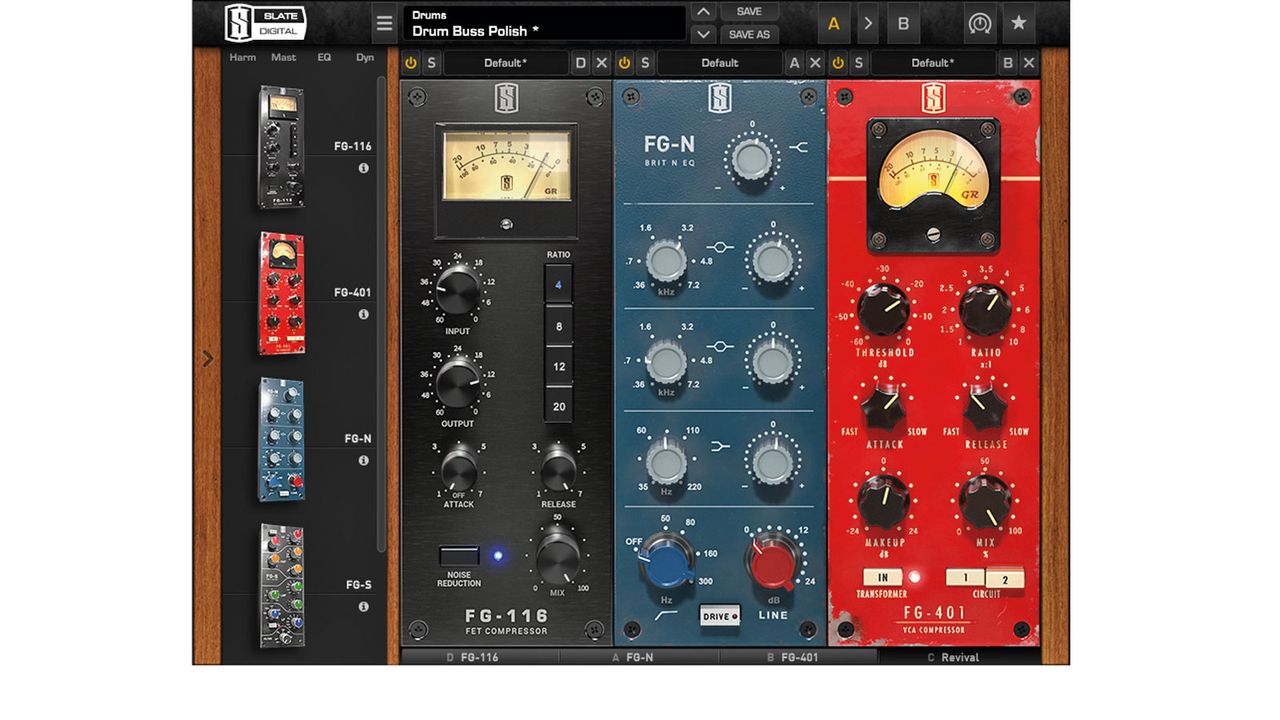
Task: Set FG-116 ratio to 20
Action: [x=558, y=406]
